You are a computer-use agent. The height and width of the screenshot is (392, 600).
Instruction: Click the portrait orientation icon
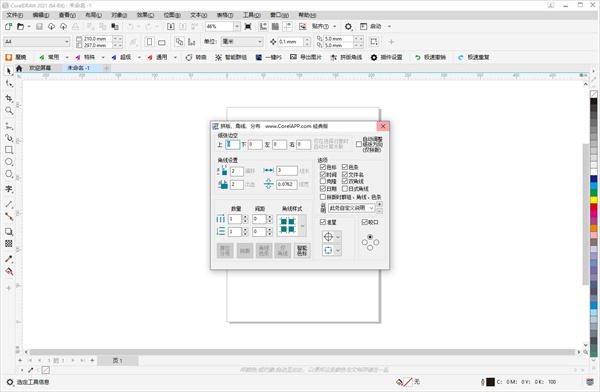[x=150, y=42]
